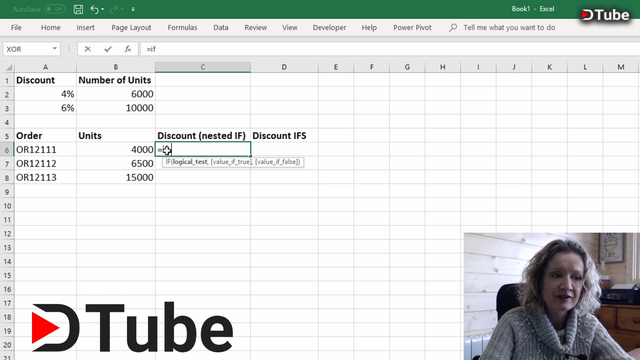This screenshot has height=360, width=640.
Task: Select column D header
Action: click(x=284, y=67)
